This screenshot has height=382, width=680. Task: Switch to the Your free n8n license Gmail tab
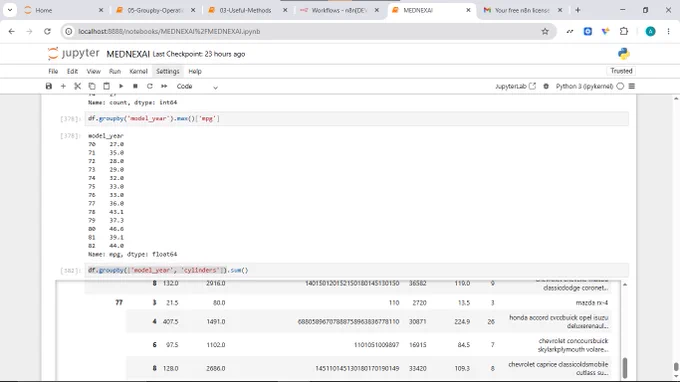522,10
